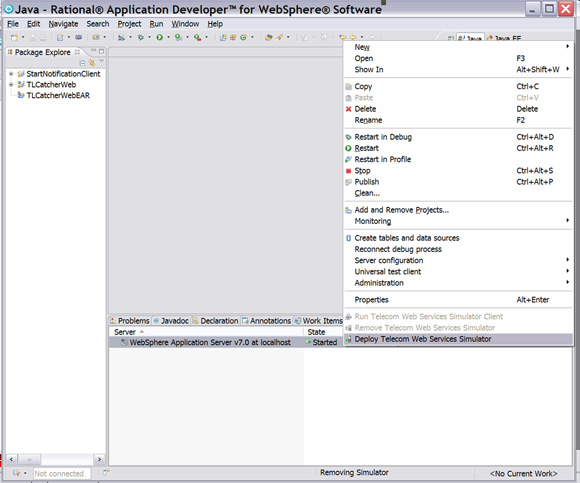580x483 pixels.
Task: Click the Profile toolbar icon
Action: click(x=178, y=37)
